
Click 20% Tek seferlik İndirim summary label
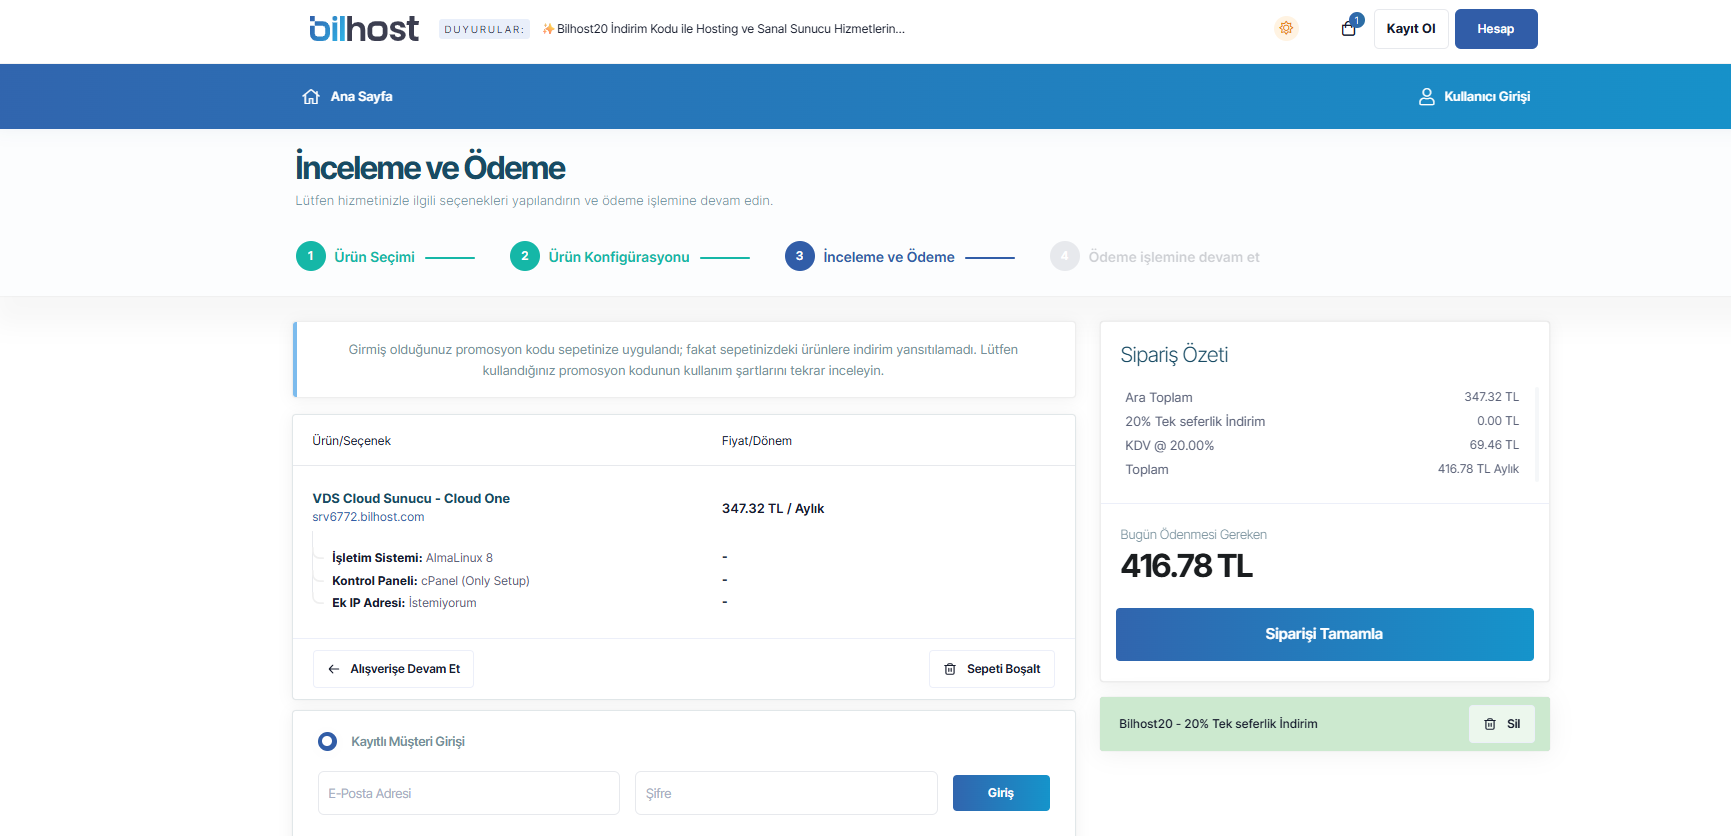pos(1195,422)
